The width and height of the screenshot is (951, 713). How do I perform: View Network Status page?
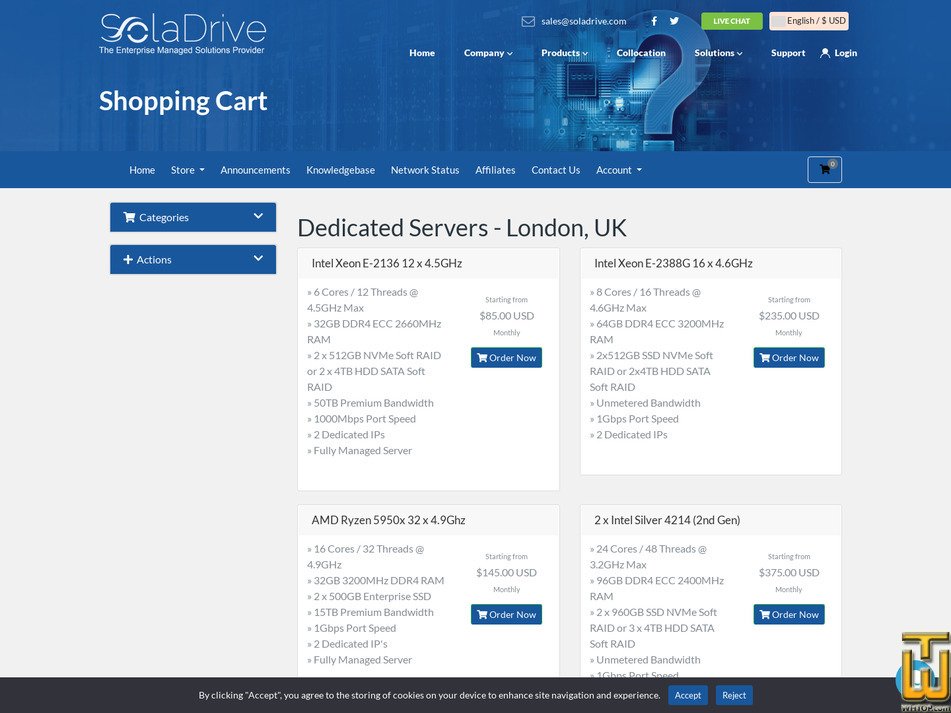[425, 170]
